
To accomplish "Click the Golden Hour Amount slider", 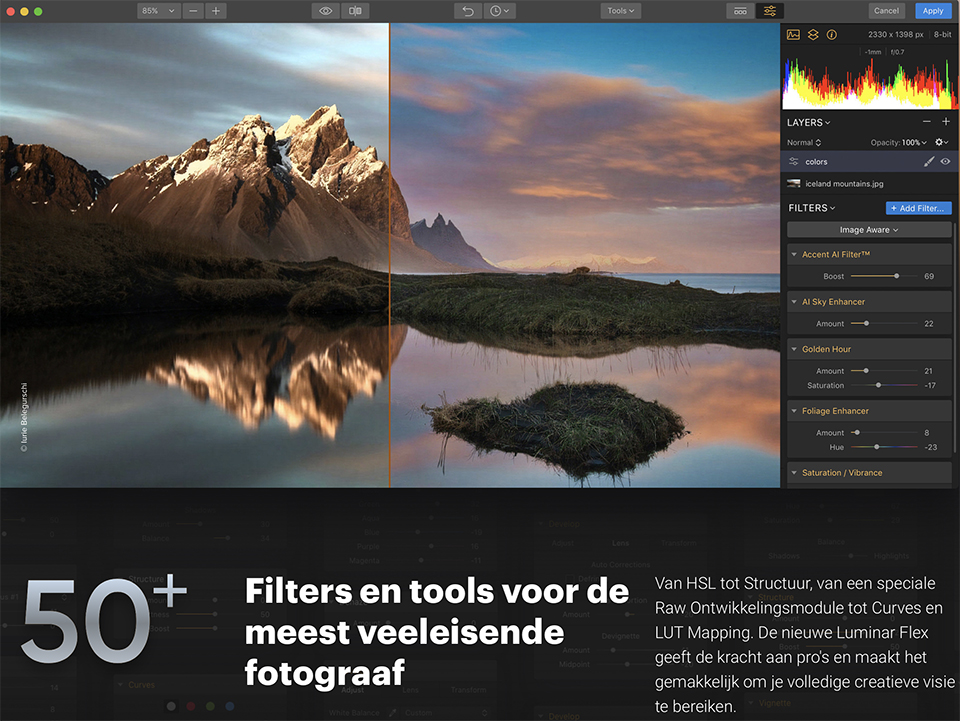I will [x=883, y=371].
